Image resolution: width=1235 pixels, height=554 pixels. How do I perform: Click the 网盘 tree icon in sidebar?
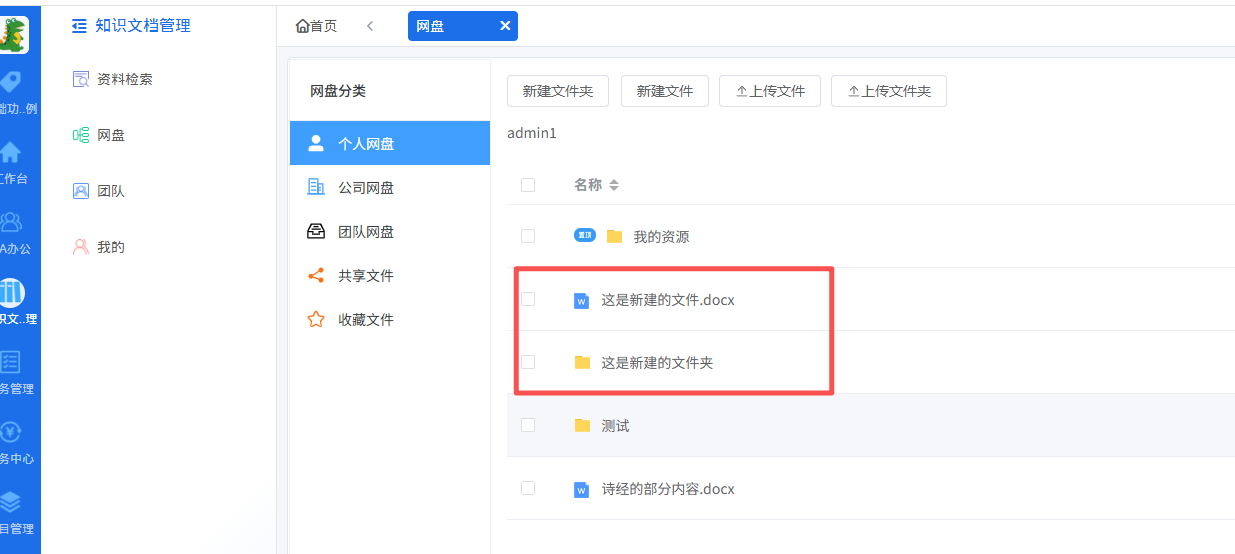point(81,135)
